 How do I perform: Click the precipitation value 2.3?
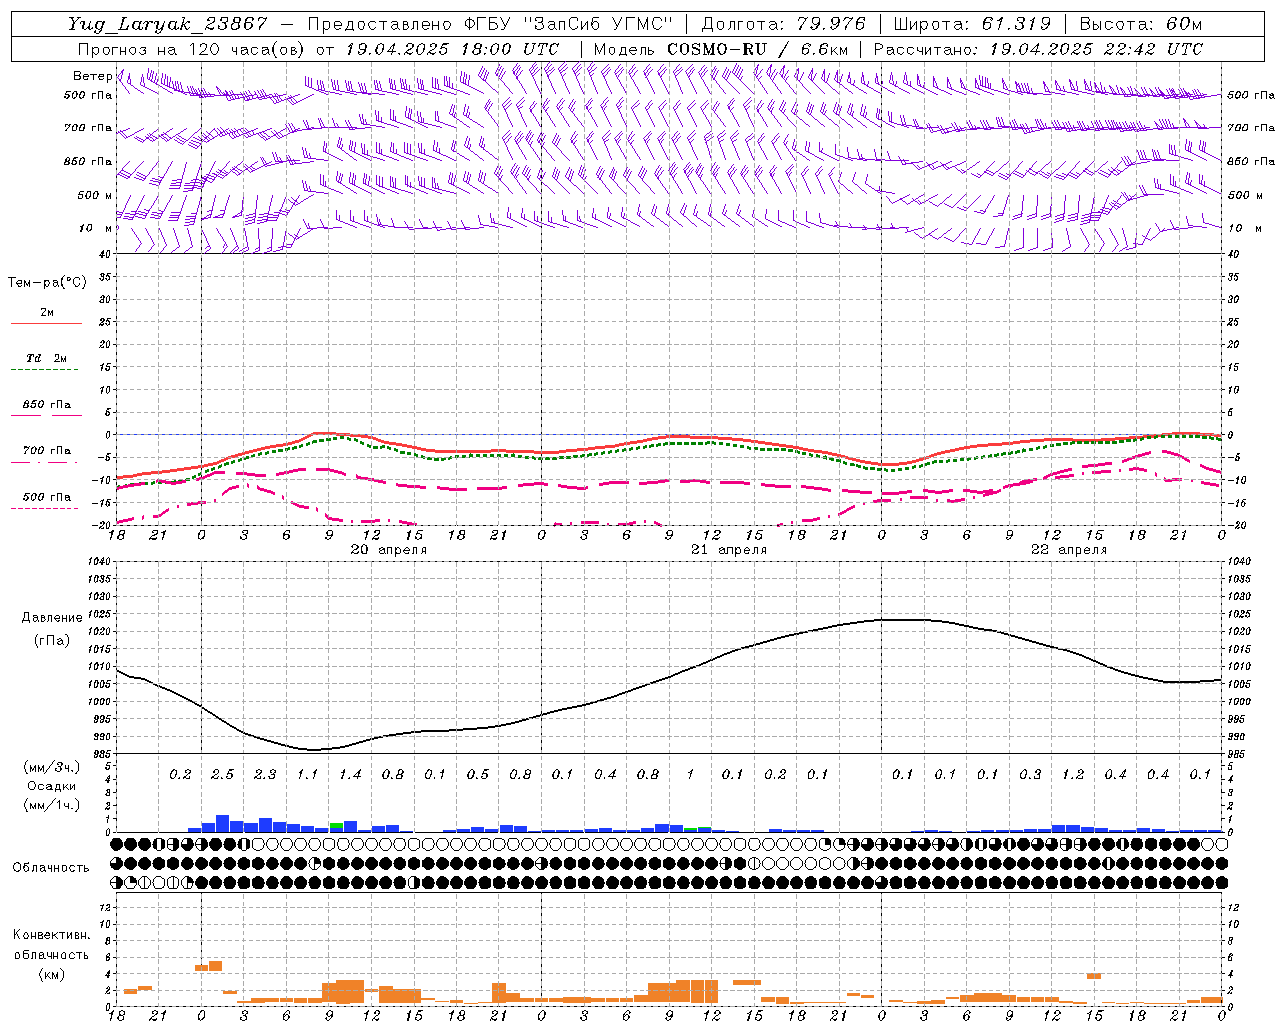(x=265, y=774)
